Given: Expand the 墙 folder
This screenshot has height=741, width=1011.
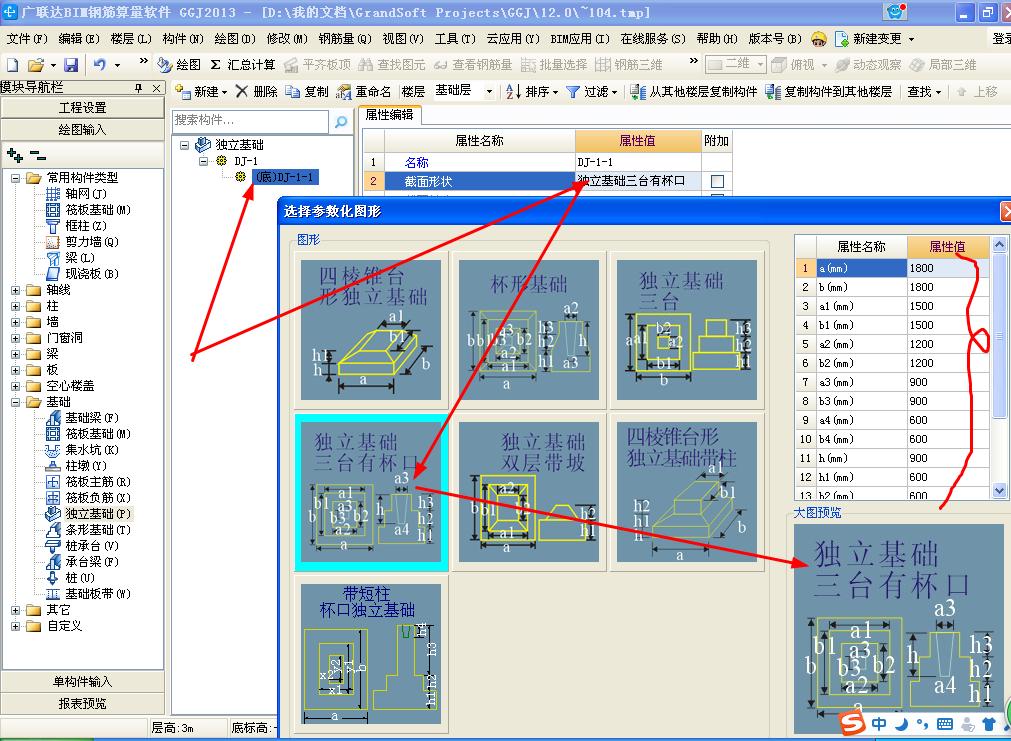Looking at the screenshot, I should [15, 322].
